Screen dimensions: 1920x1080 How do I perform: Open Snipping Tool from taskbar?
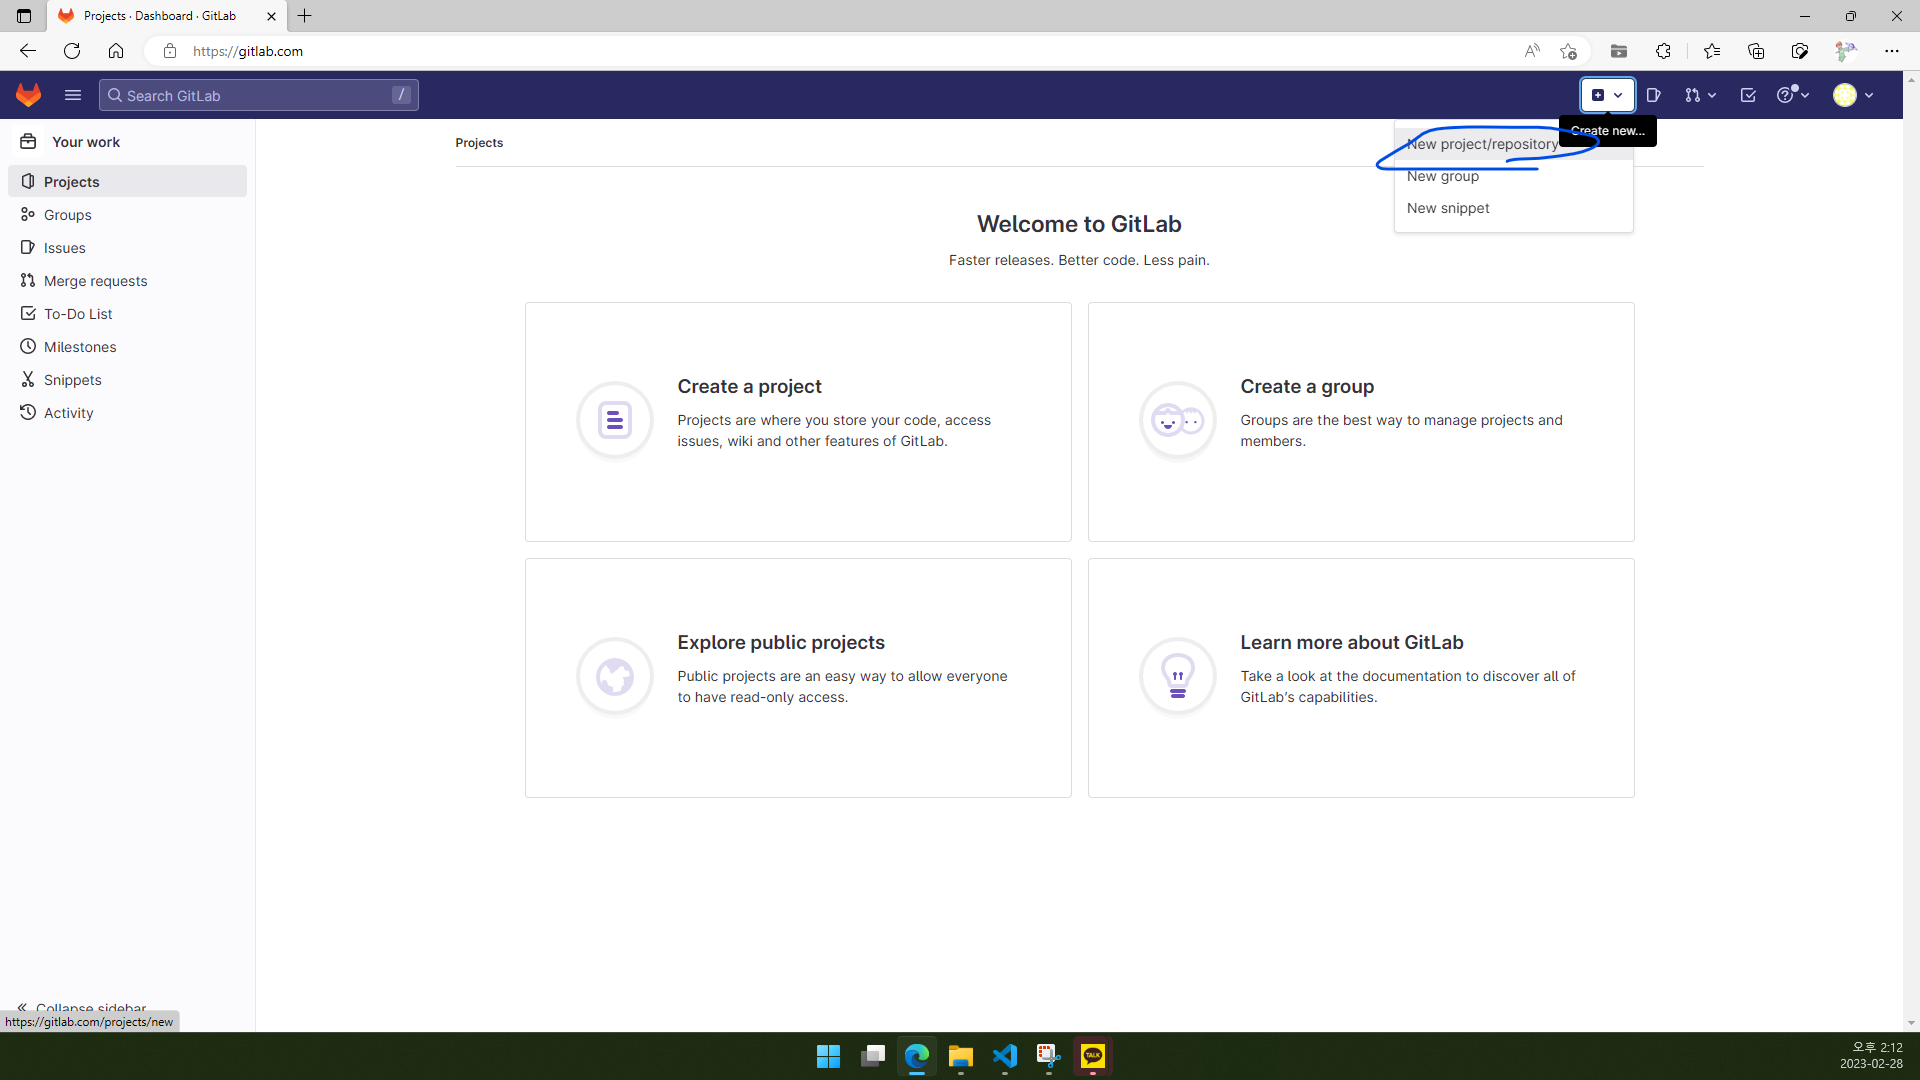(1048, 1056)
